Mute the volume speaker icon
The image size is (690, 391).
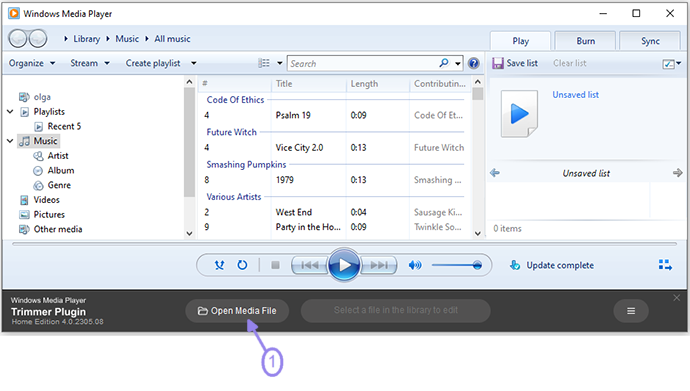415,265
